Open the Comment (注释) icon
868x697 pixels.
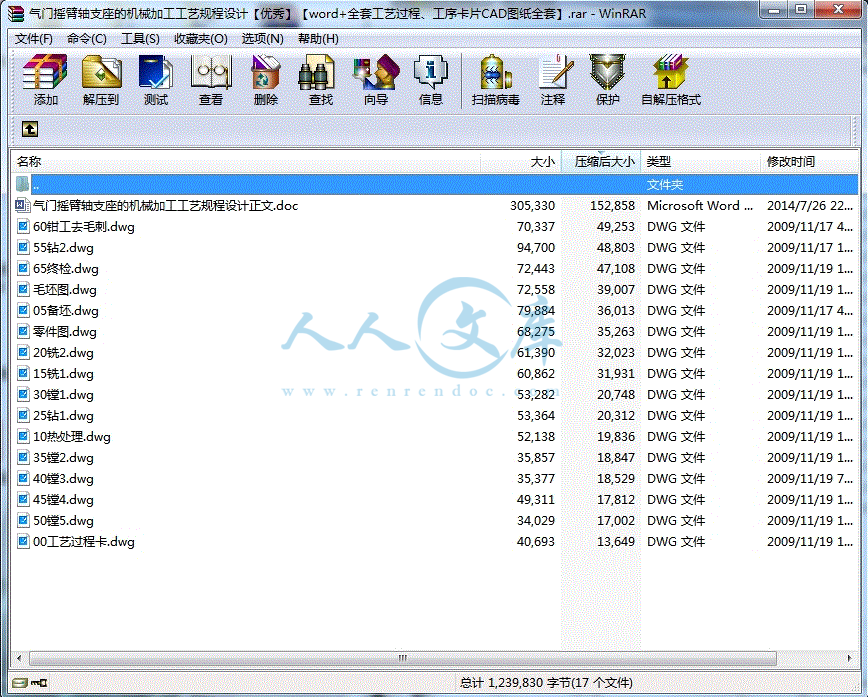[555, 72]
